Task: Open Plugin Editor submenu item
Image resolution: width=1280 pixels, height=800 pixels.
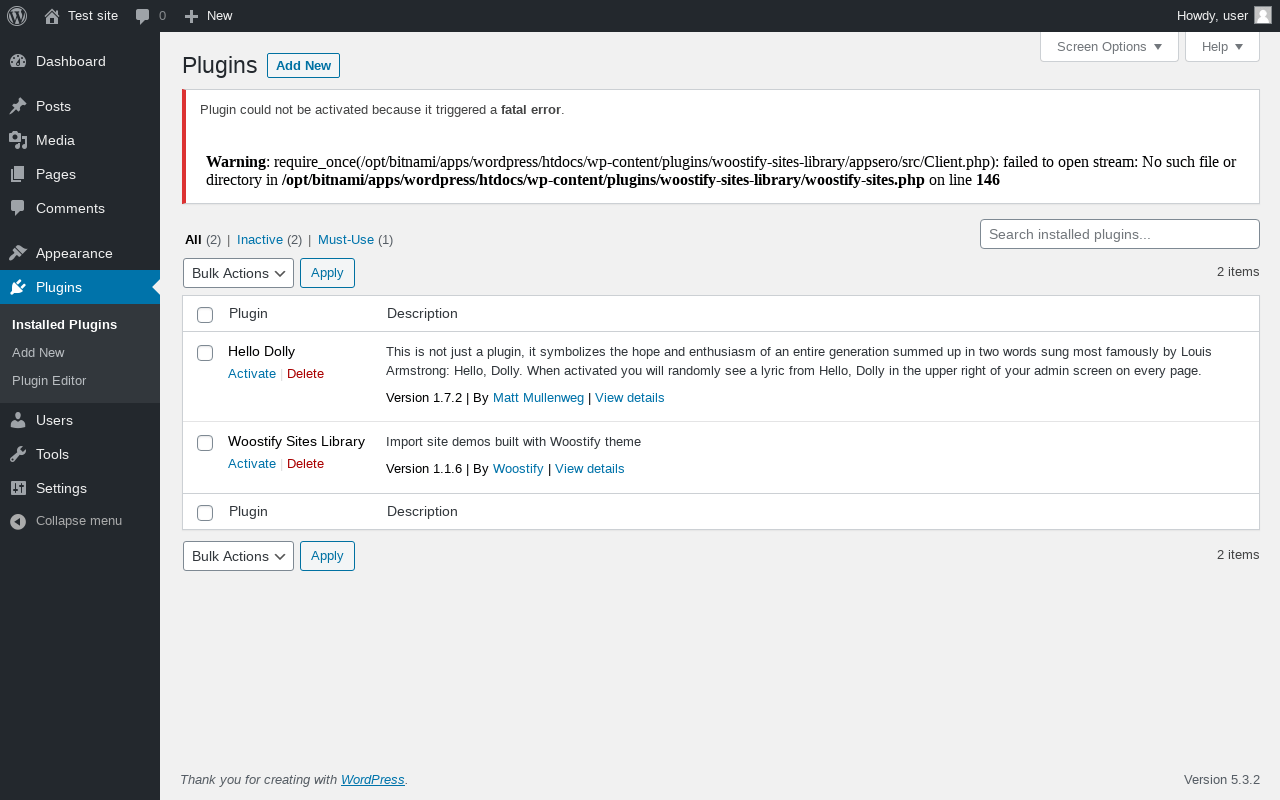Action: tap(49, 381)
